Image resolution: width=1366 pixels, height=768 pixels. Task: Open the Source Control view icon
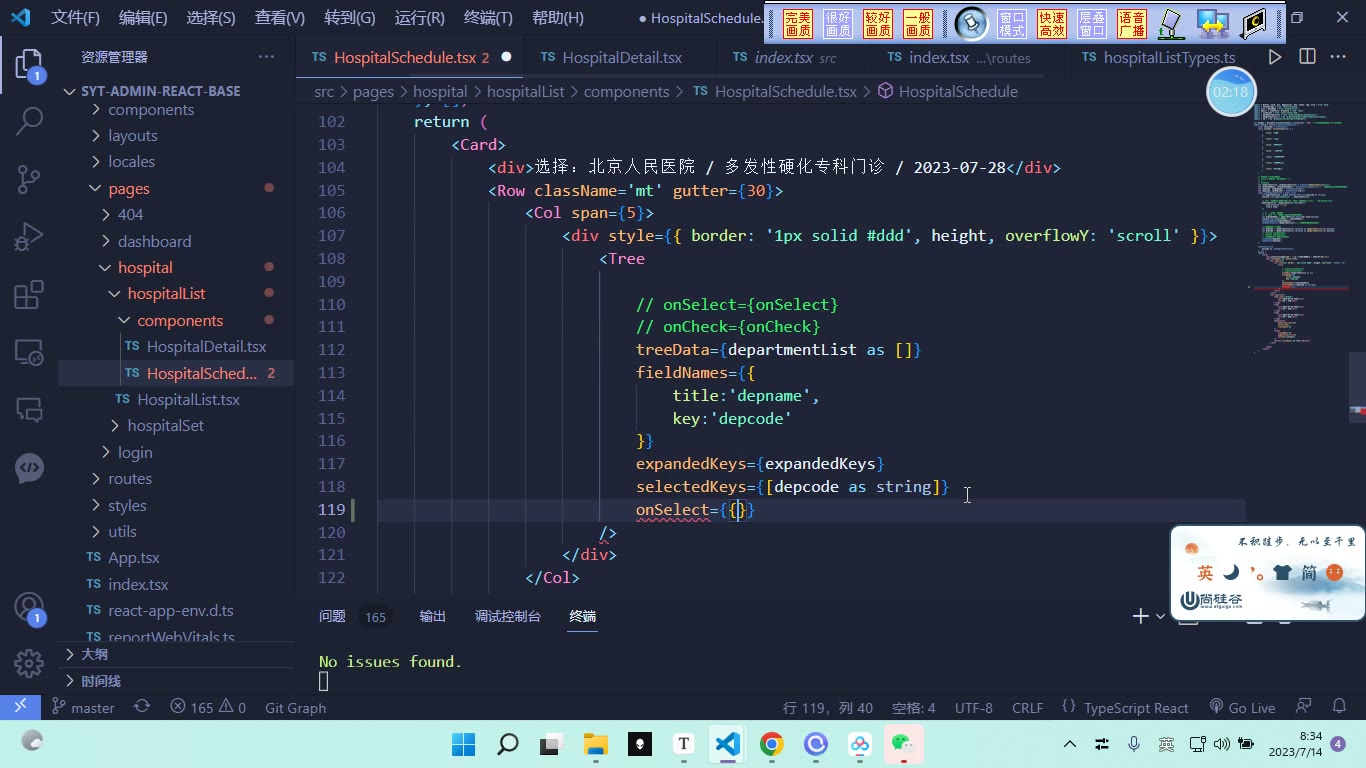pos(29,179)
